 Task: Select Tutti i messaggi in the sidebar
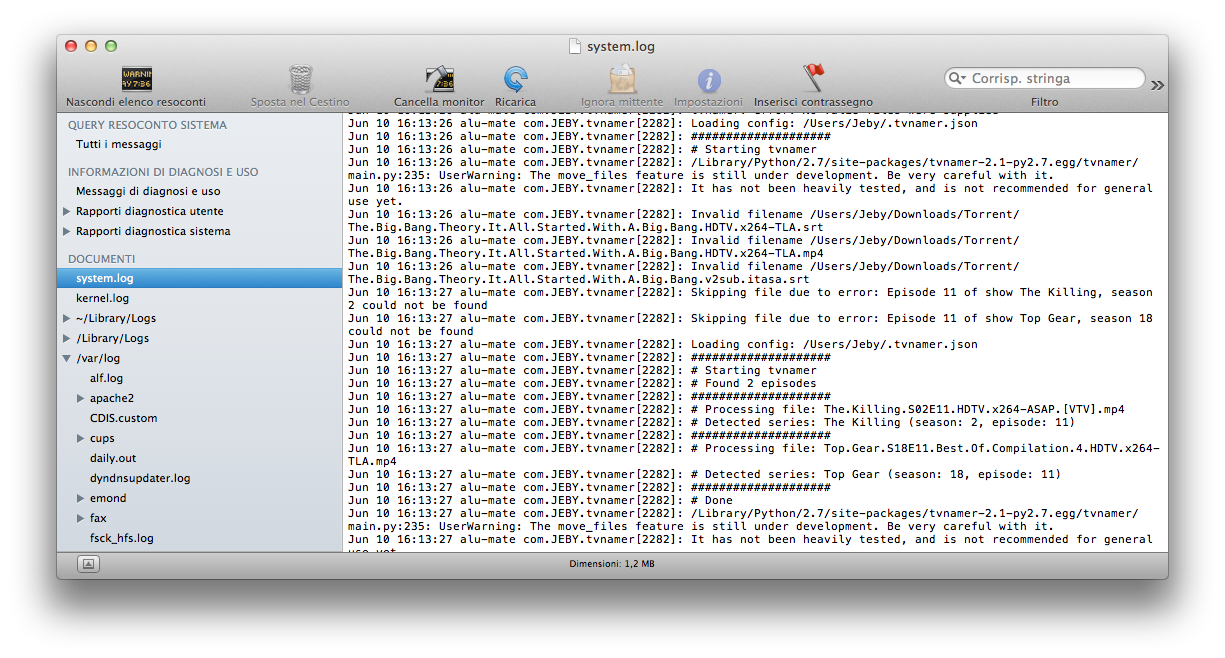click(119, 144)
